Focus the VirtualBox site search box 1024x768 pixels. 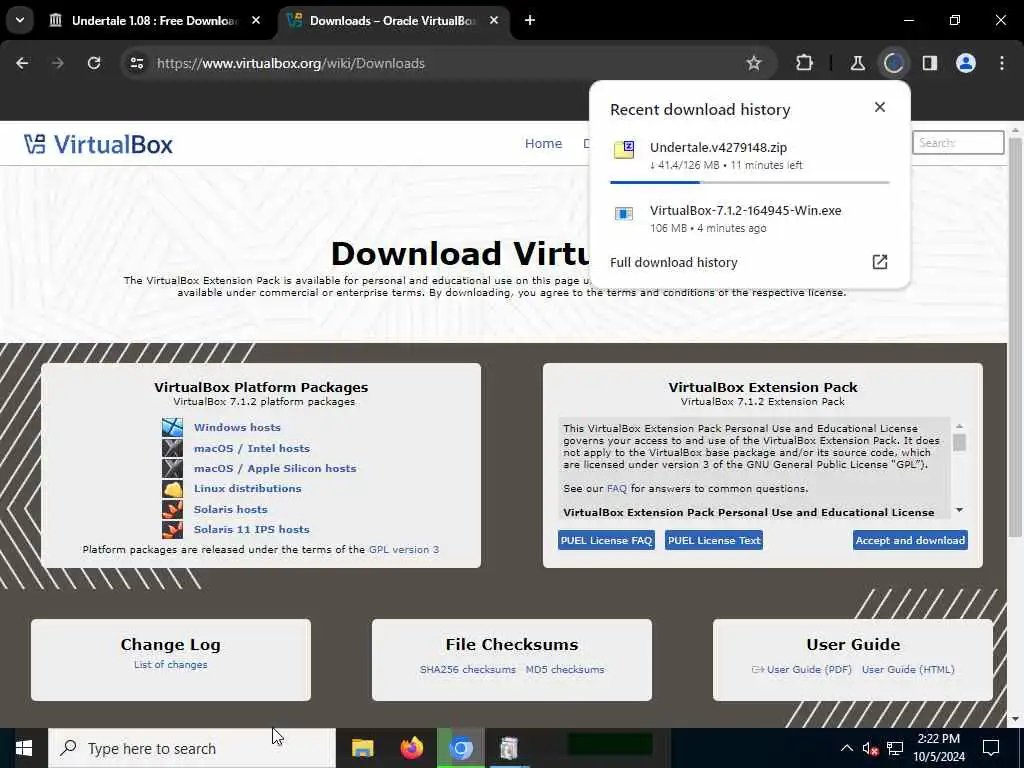(958, 142)
